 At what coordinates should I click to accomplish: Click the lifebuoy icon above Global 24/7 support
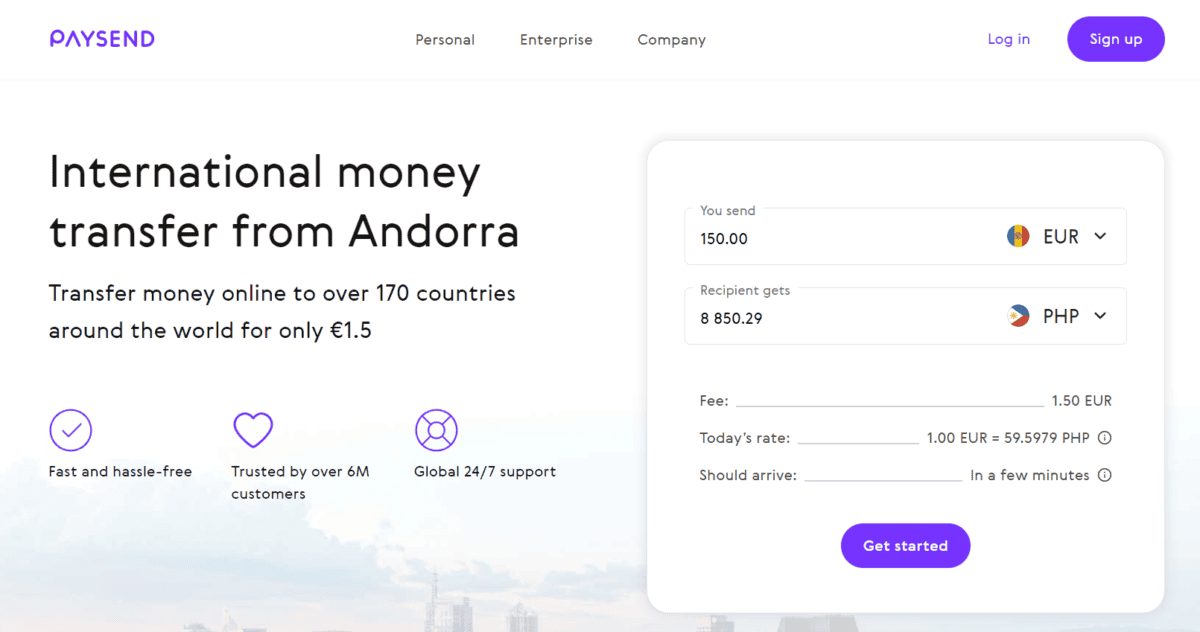436,430
